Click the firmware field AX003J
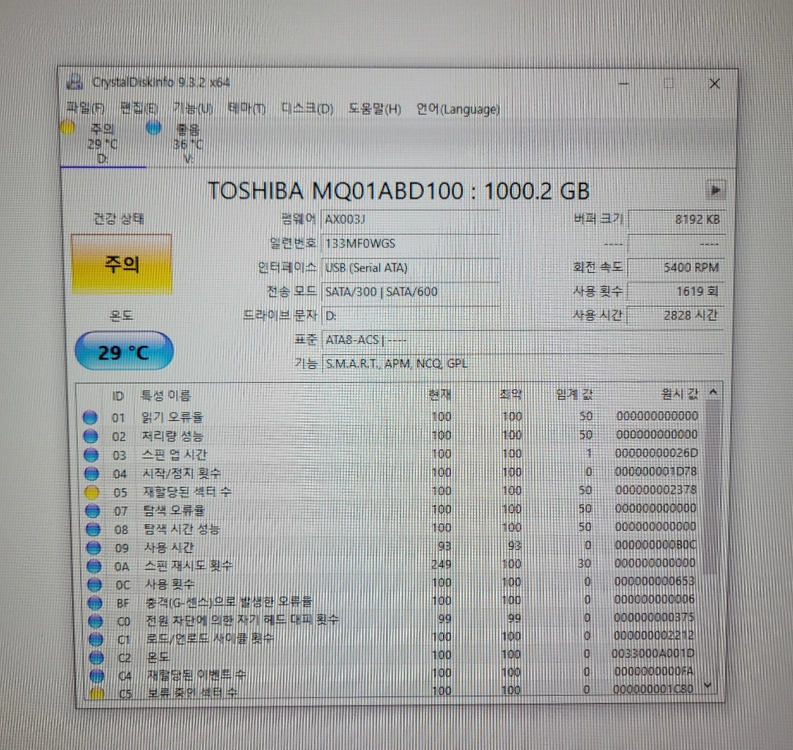 (410, 219)
